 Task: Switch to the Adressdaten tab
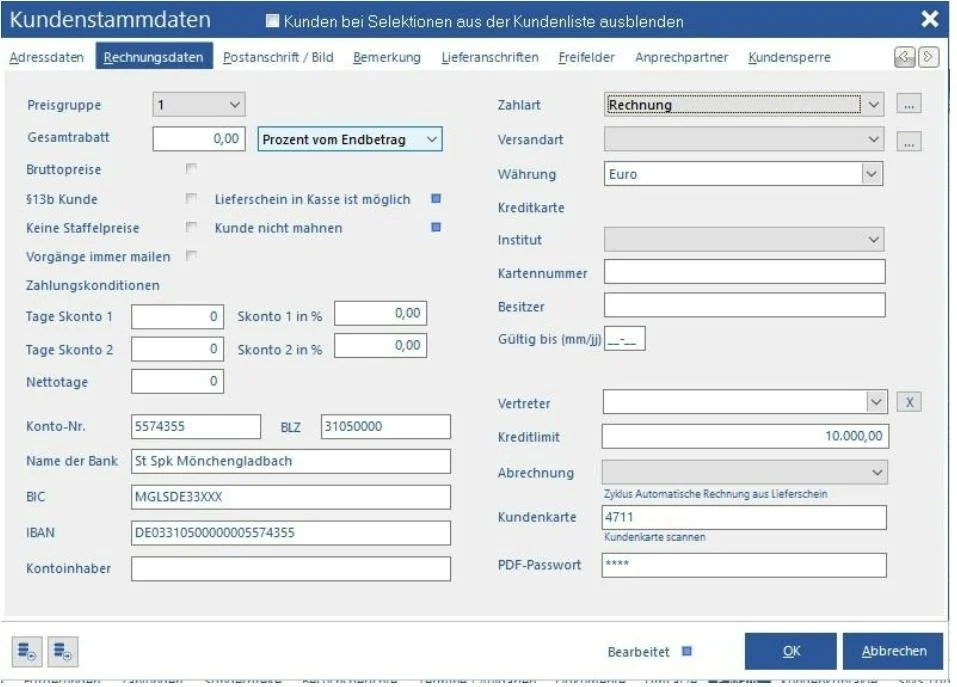(46, 57)
